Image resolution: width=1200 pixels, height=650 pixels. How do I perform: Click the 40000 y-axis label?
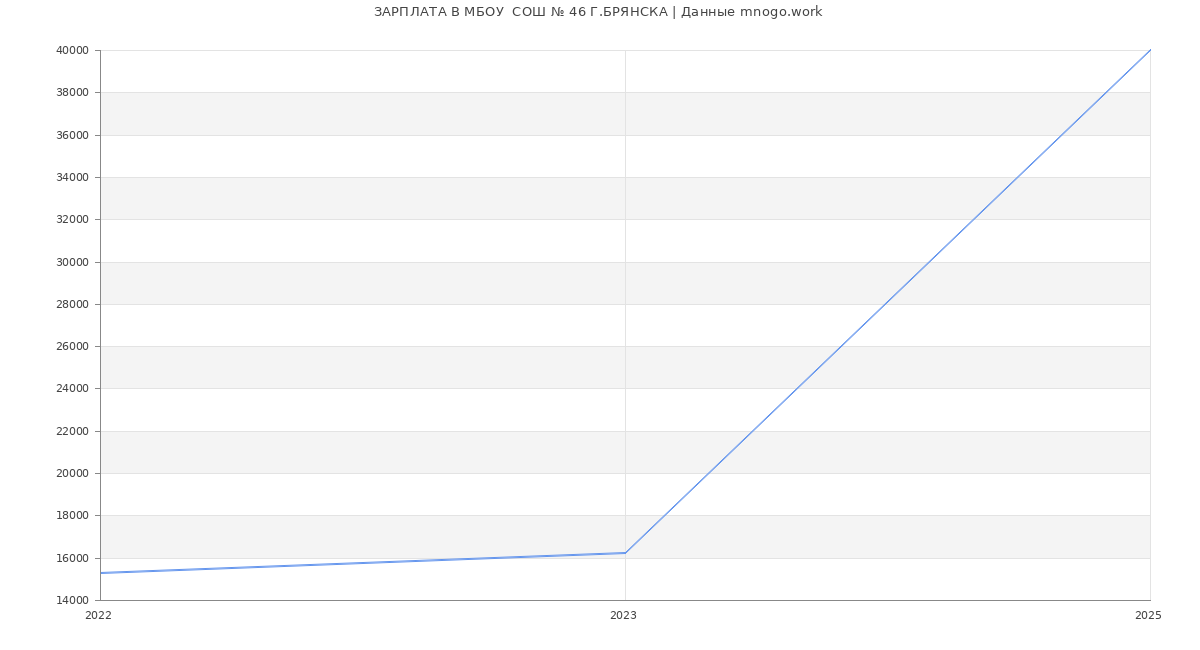pos(73,51)
